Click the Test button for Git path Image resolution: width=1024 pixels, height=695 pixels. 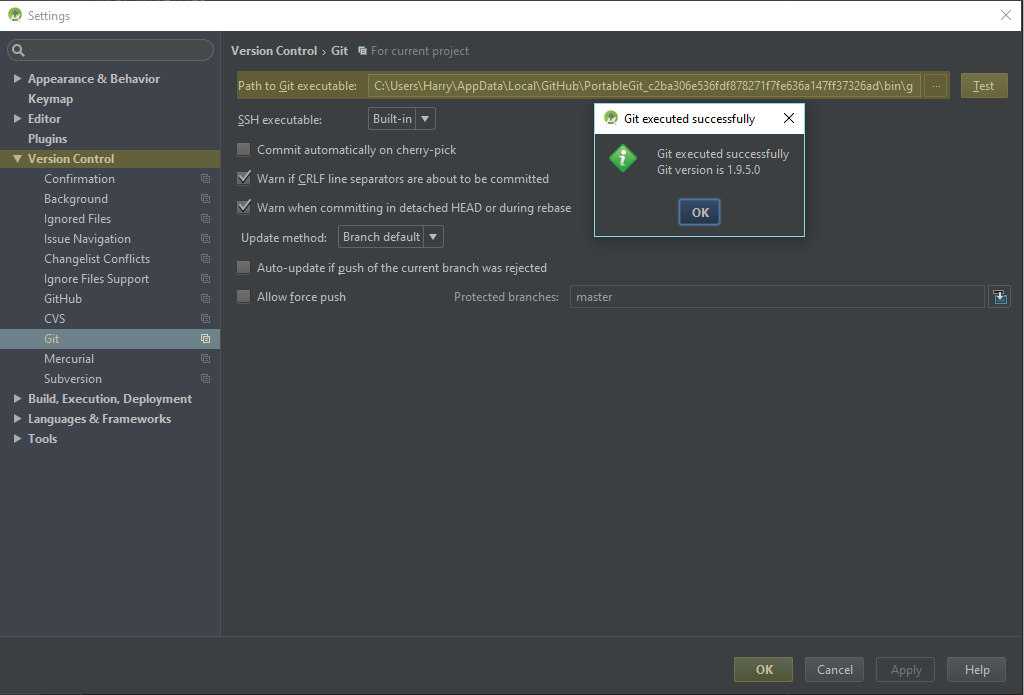984,86
